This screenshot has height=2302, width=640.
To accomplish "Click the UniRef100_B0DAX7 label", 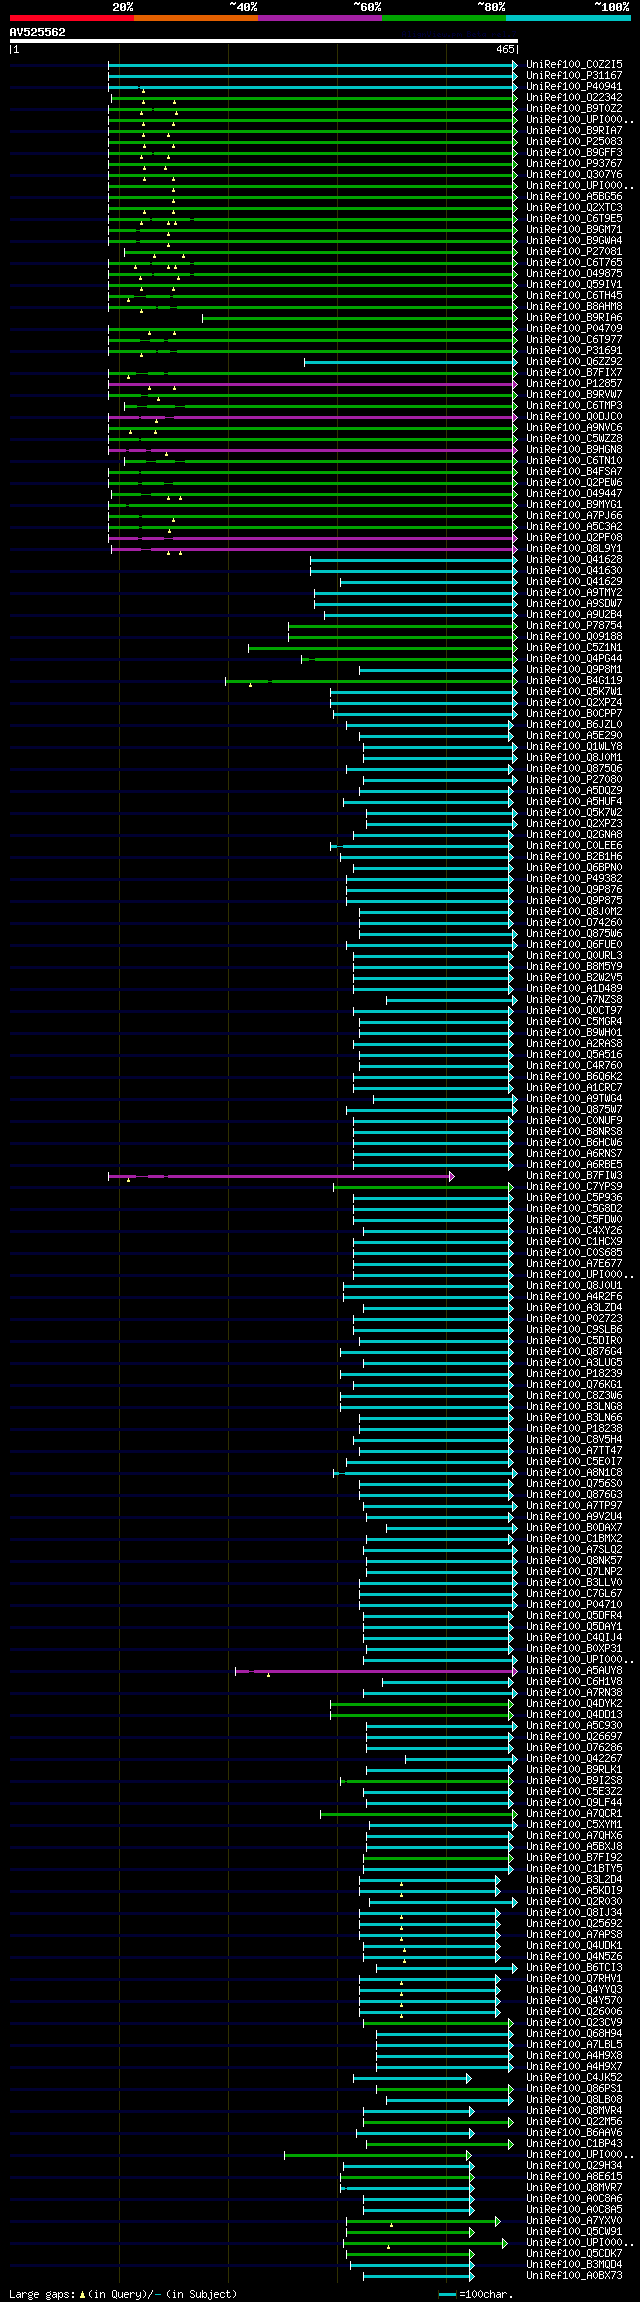I will point(574,1528).
